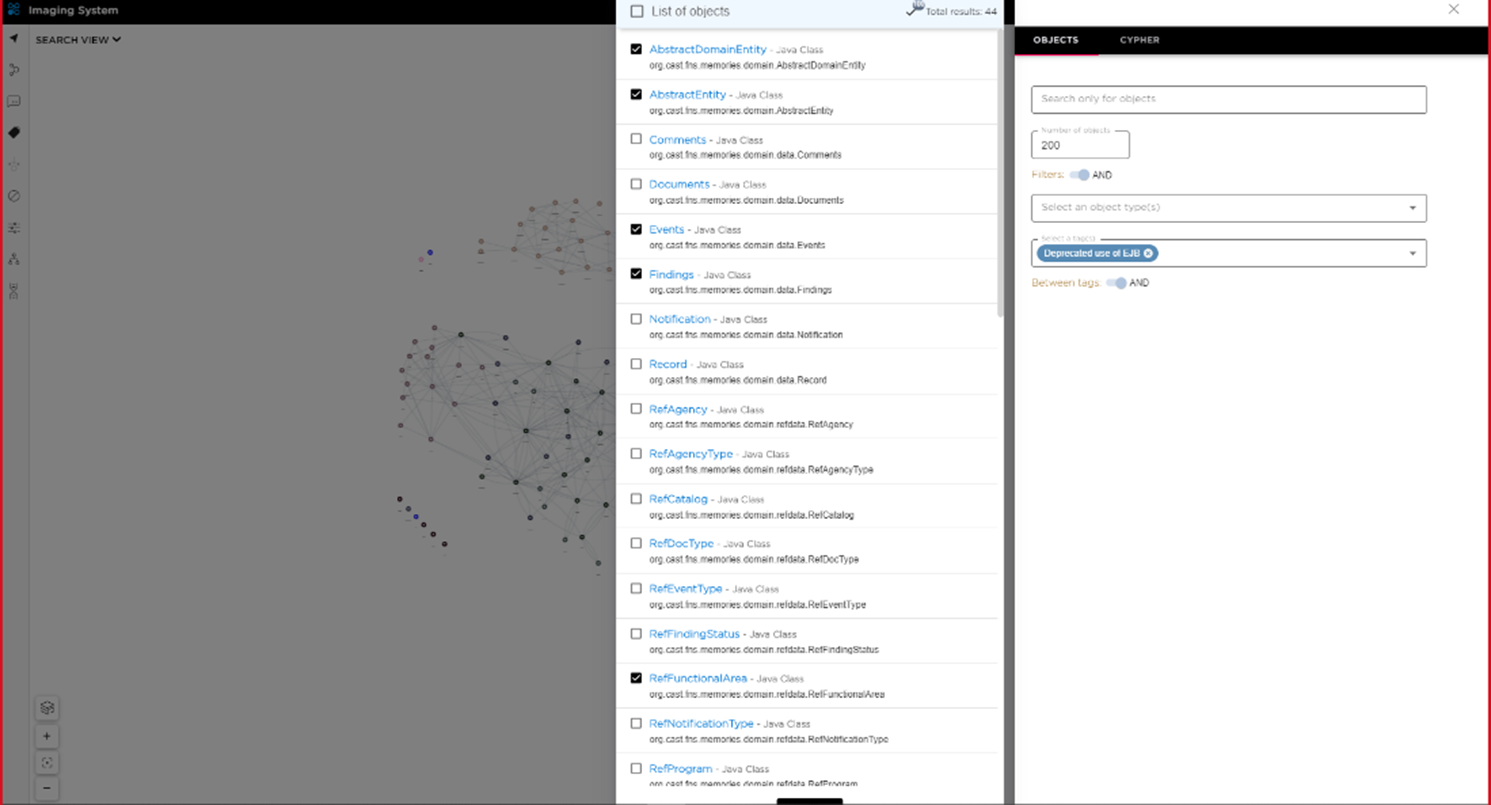Open the RefCatalog object link
Viewport: 1491px width, 805px height.
pyautogui.click(x=678, y=499)
